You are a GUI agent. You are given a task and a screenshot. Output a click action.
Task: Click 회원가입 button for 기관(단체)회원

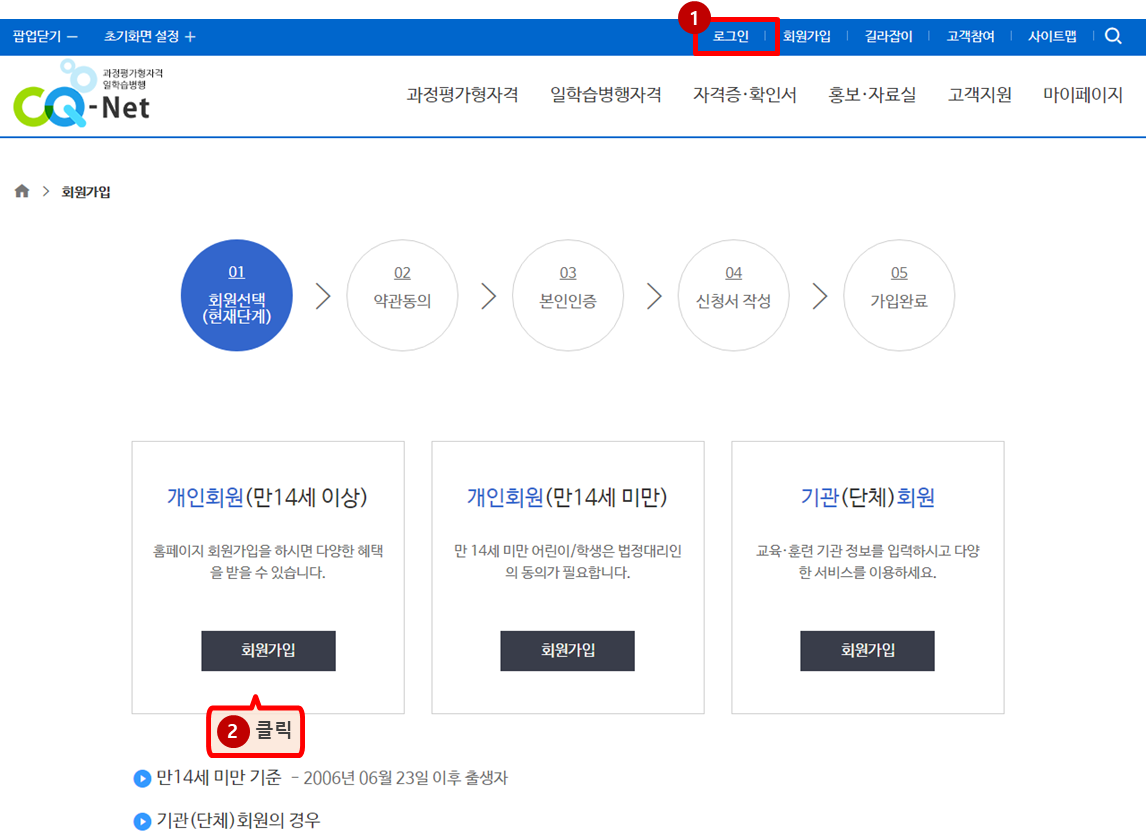868,650
